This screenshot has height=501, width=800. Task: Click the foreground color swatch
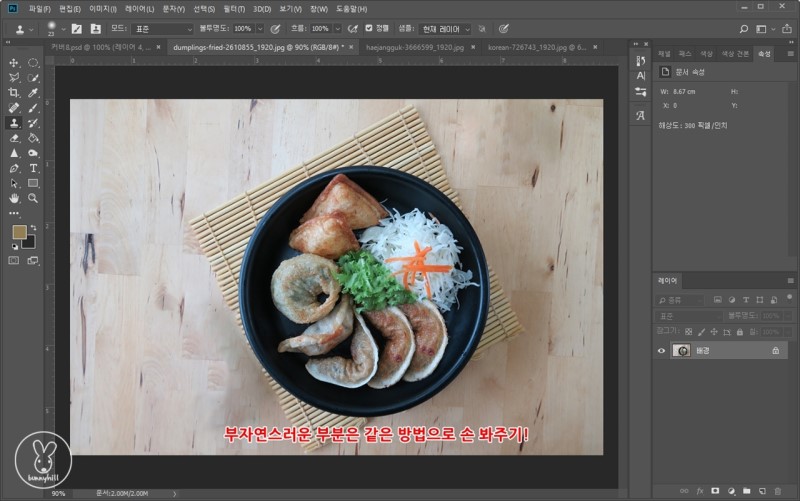pos(18,232)
